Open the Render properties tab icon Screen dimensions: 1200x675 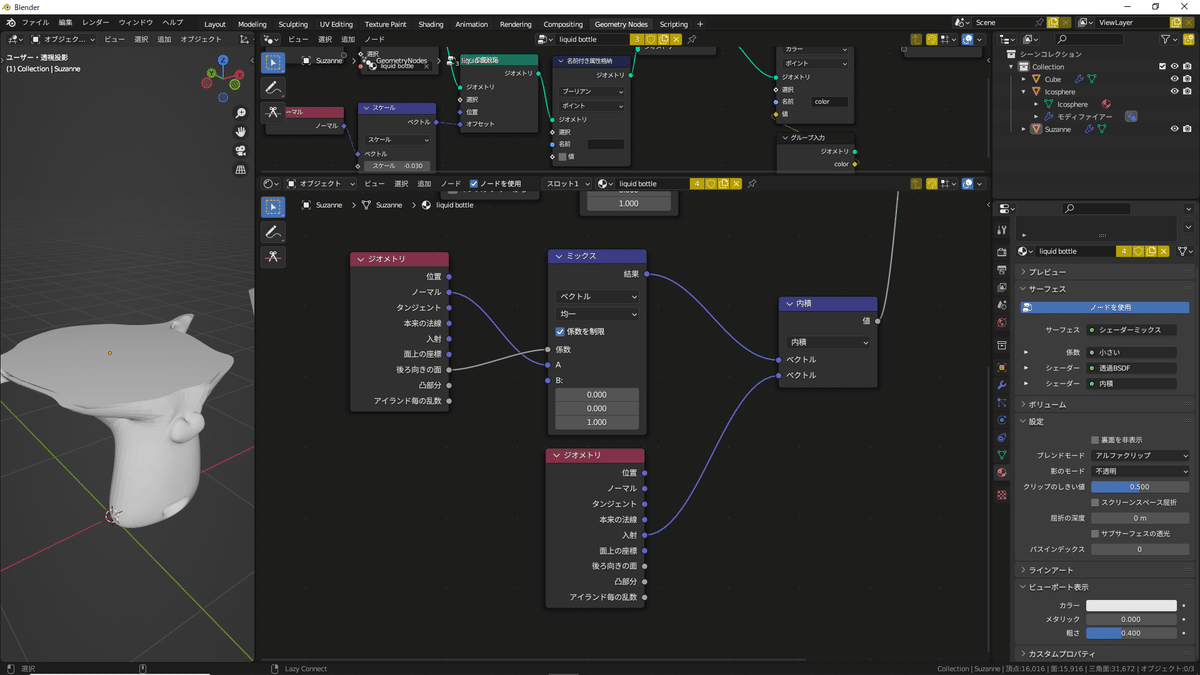1002,252
